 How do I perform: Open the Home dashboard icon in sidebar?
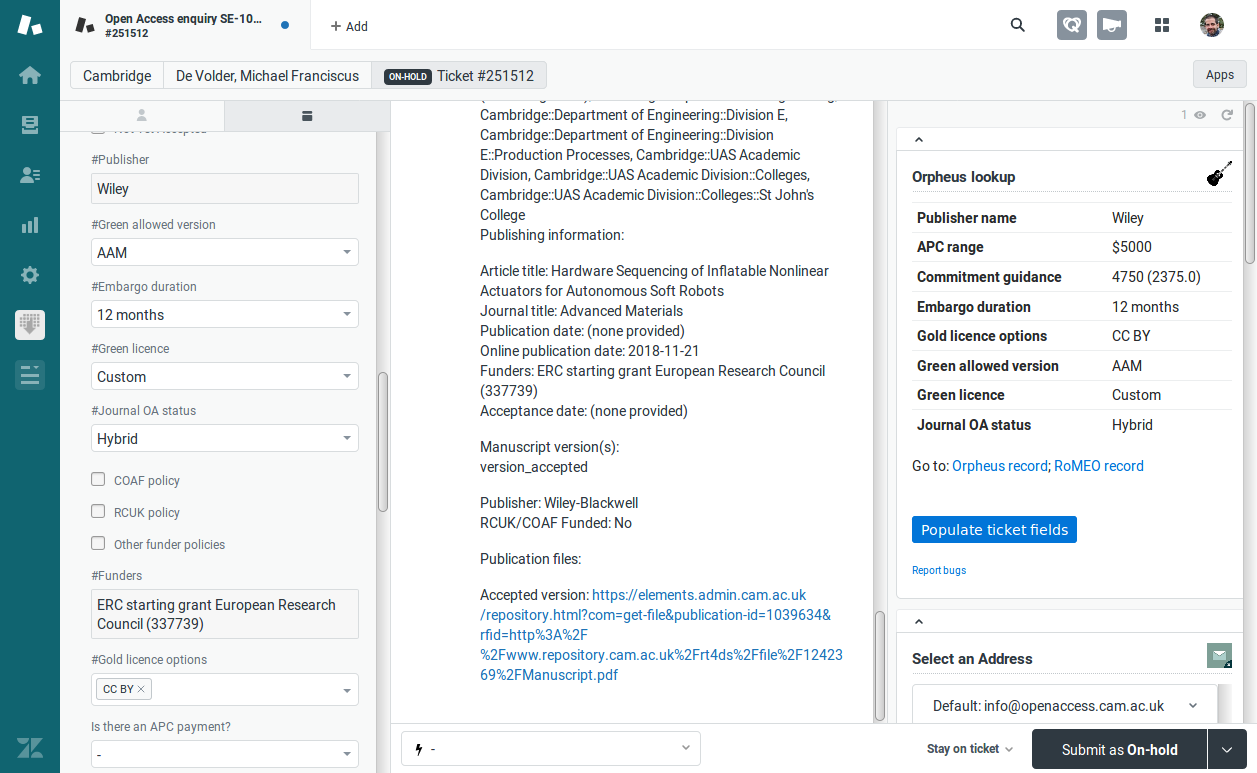(30, 75)
